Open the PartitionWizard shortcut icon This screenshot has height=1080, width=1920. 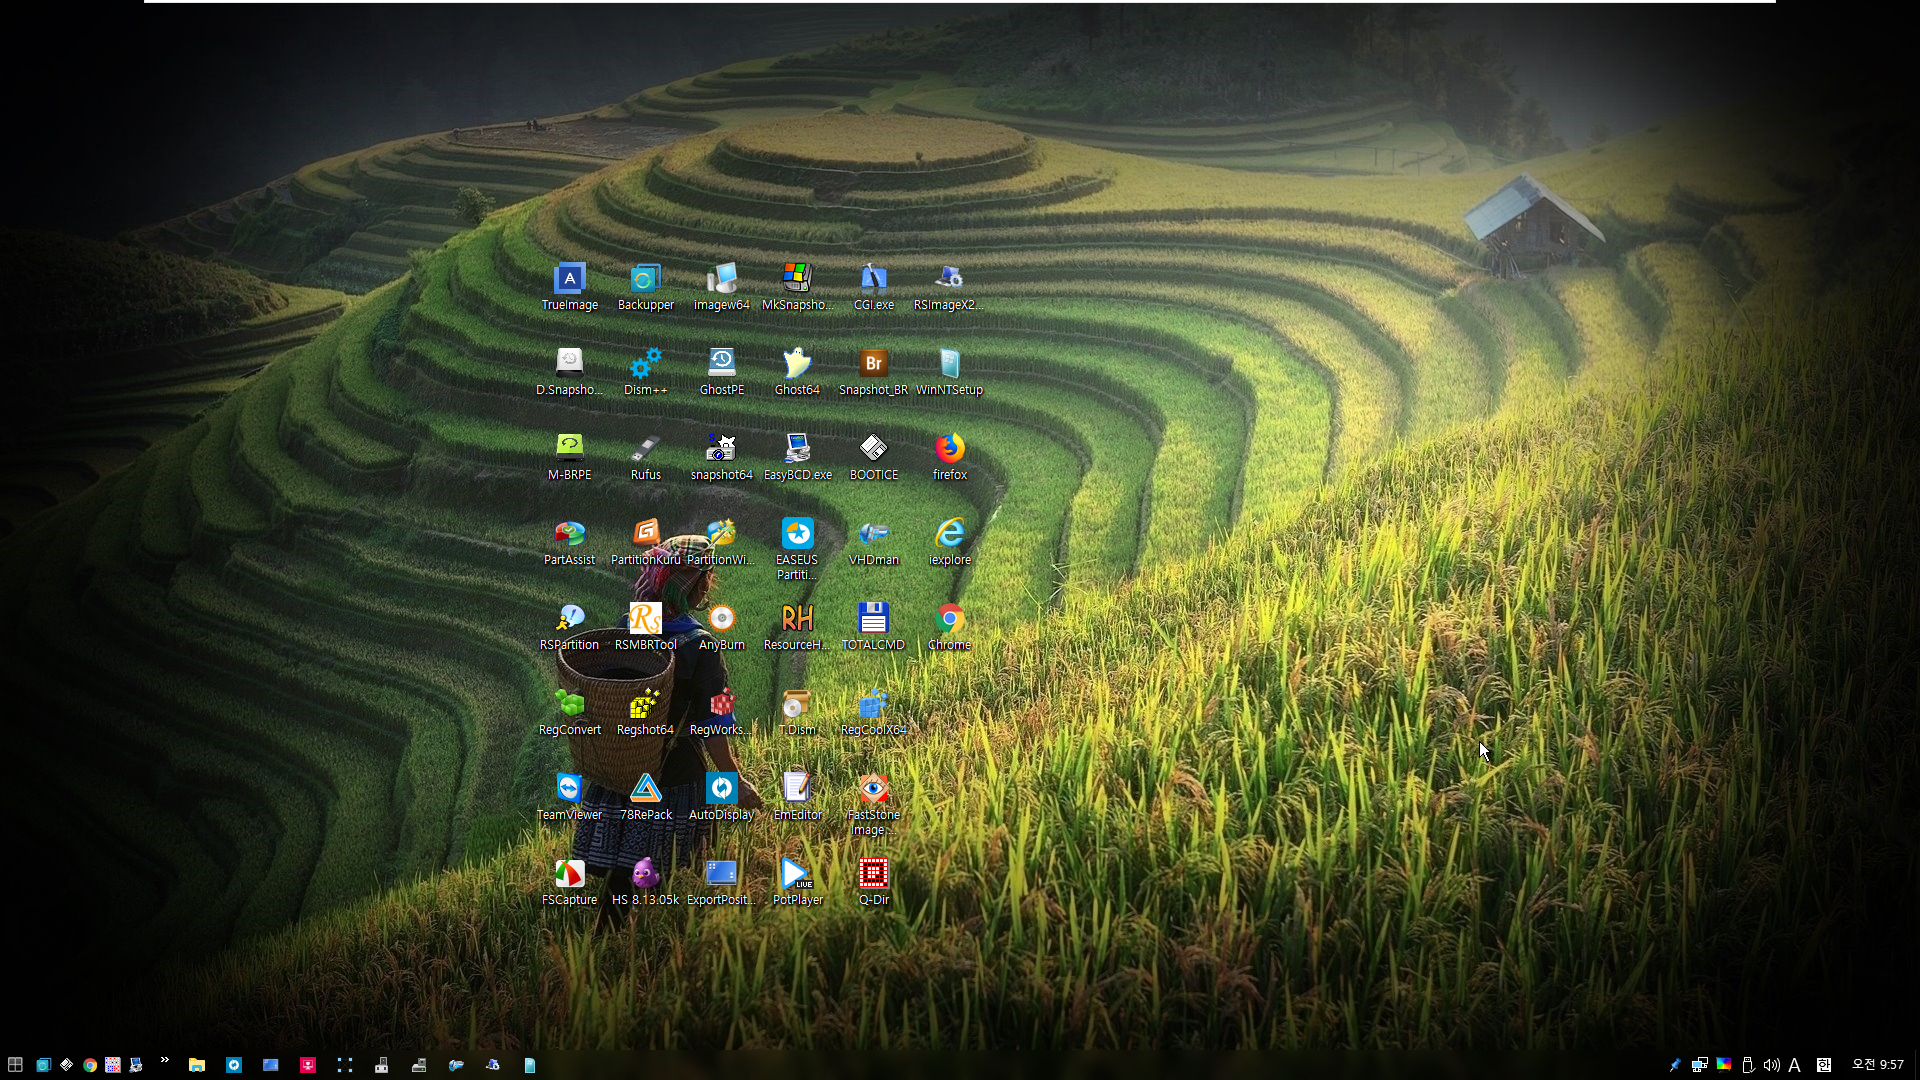(x=721, y=542)
